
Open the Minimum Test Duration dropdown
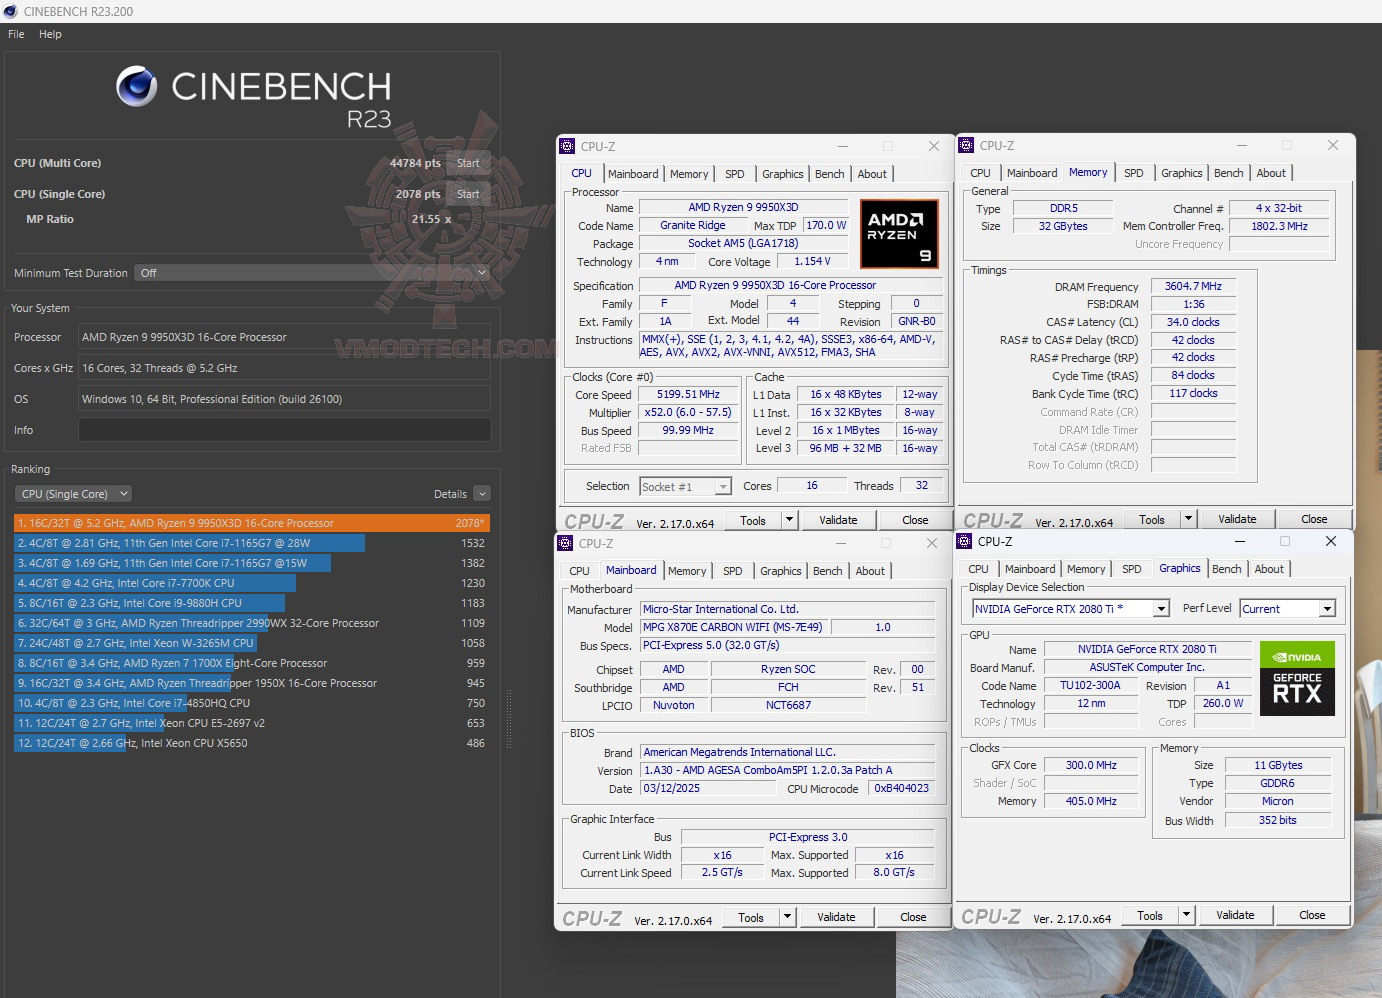[312, 273]
